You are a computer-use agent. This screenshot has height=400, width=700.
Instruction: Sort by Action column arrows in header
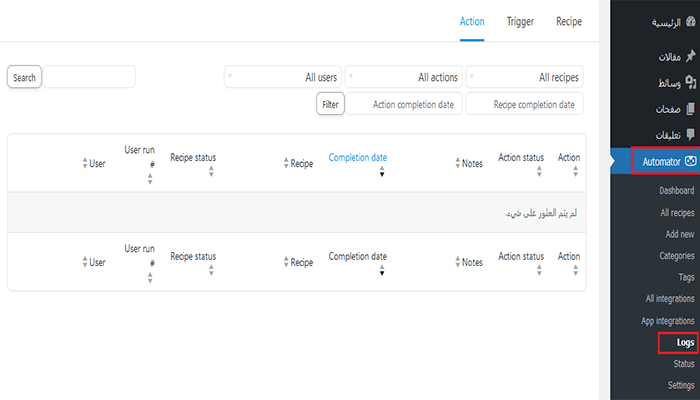pyautogui.click(x=575, y=171)
